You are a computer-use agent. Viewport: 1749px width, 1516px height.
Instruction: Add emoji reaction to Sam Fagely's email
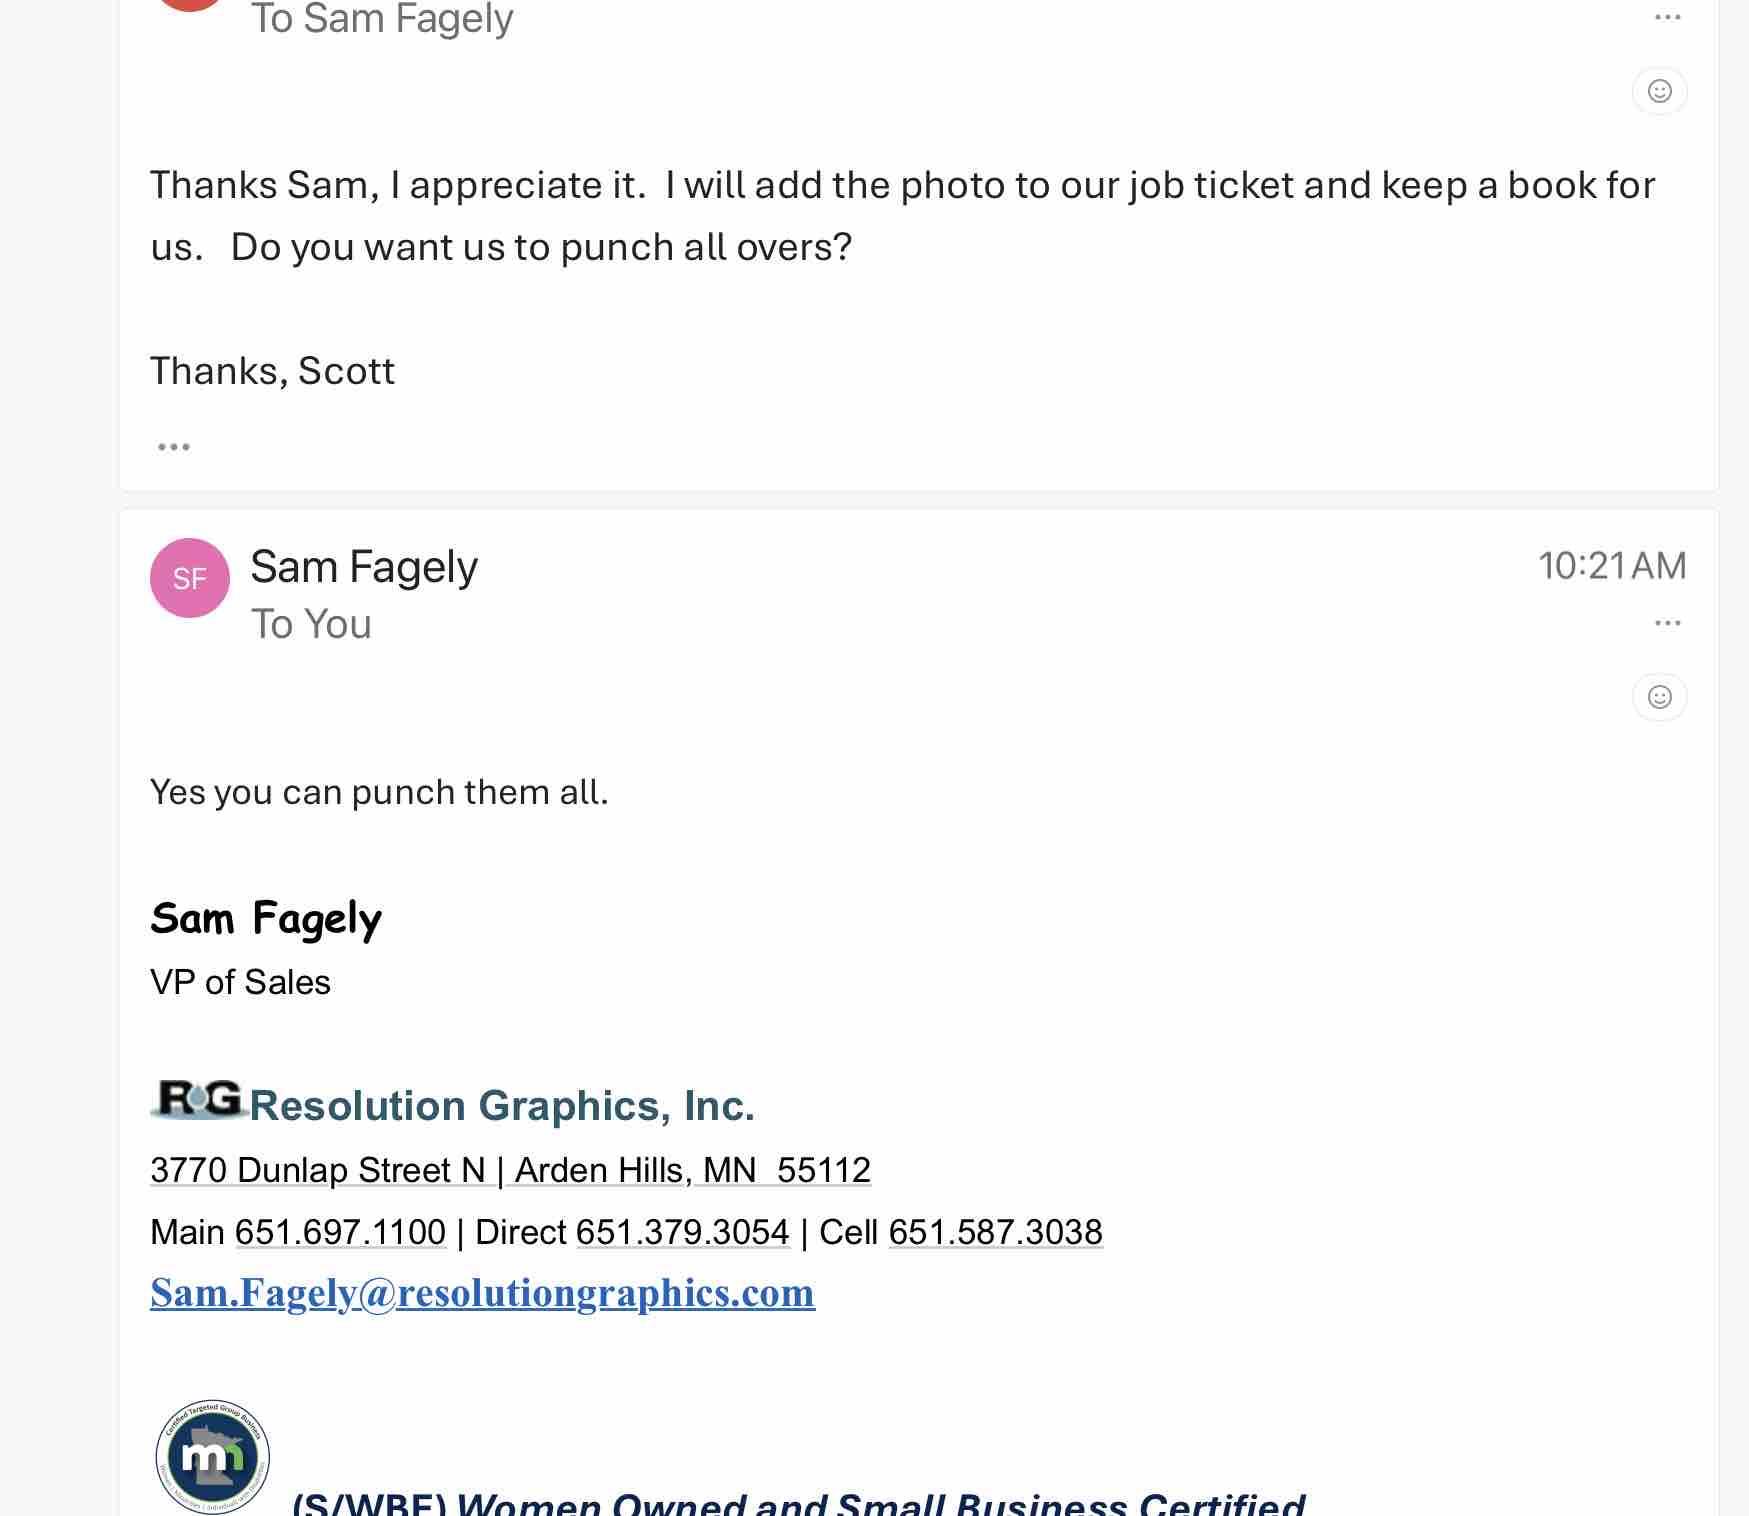pos(1659,697)
